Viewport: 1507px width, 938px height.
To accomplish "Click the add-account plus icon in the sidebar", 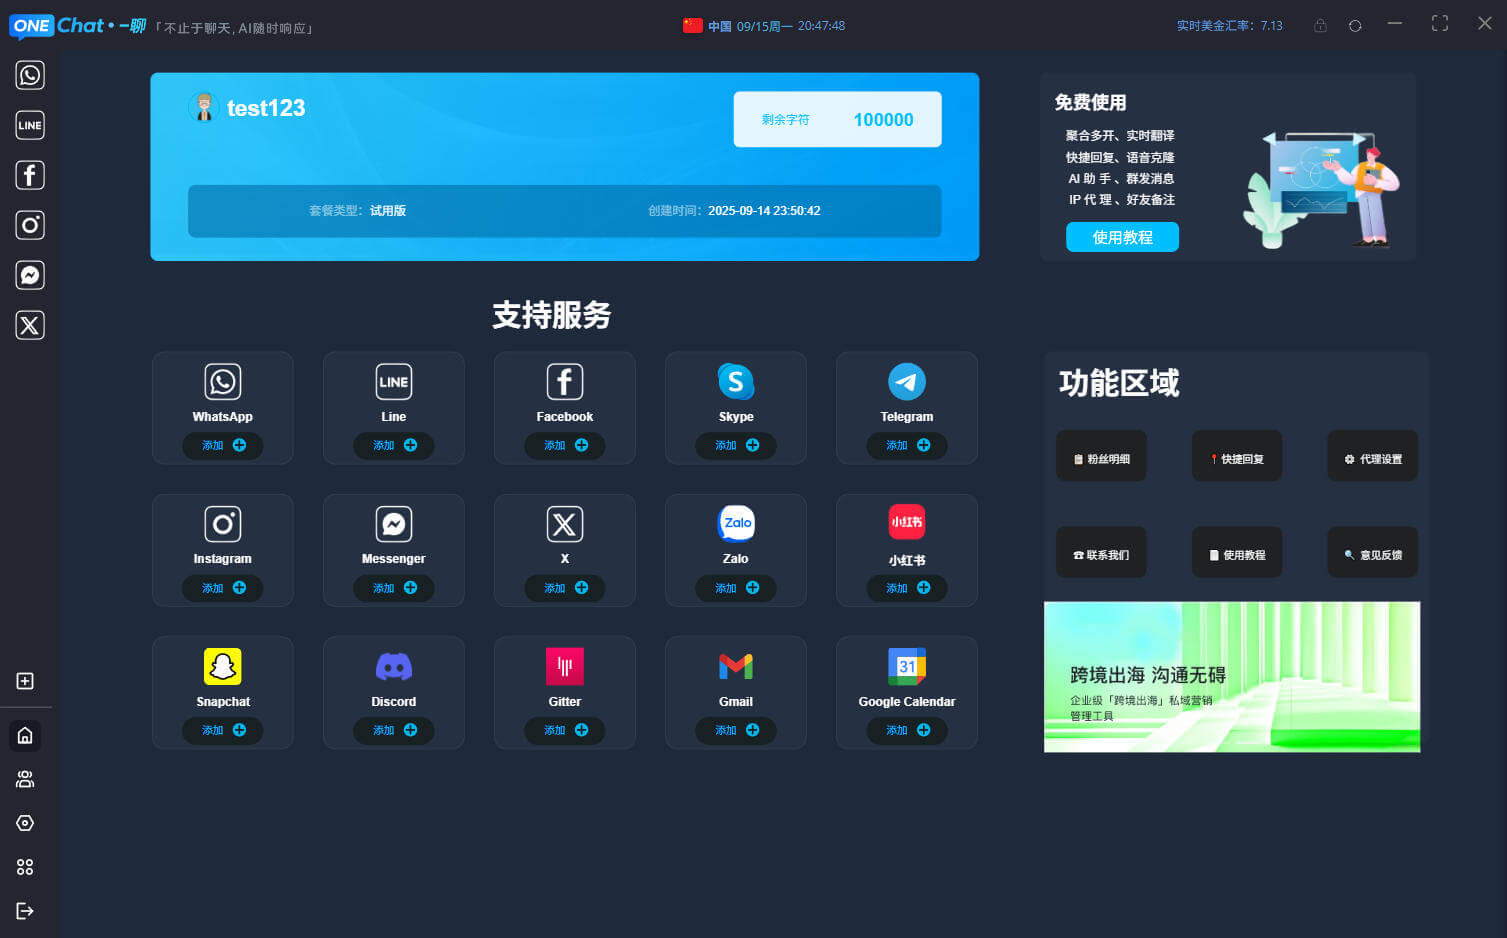I will [24, 681].
